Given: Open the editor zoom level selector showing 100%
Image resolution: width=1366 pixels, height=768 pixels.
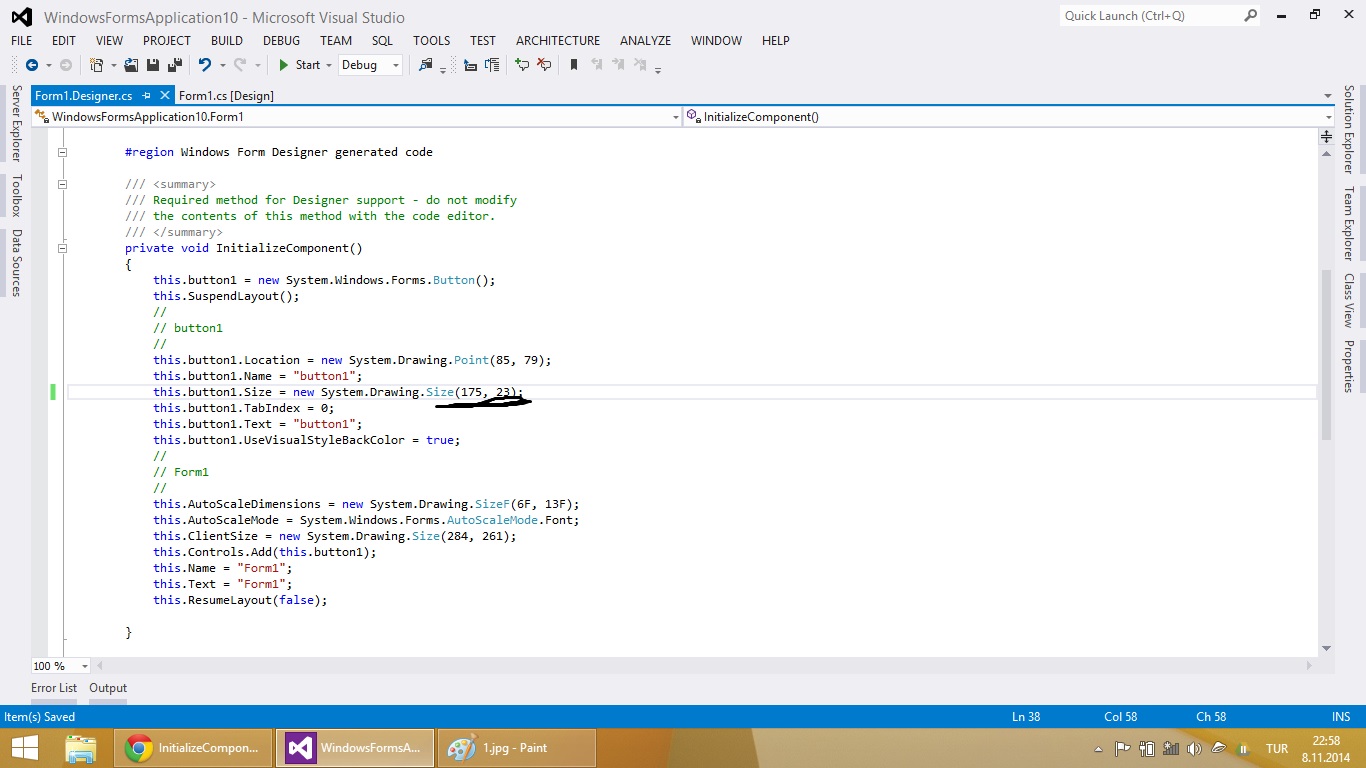Looking at the screenshot, I should [58, 666].
